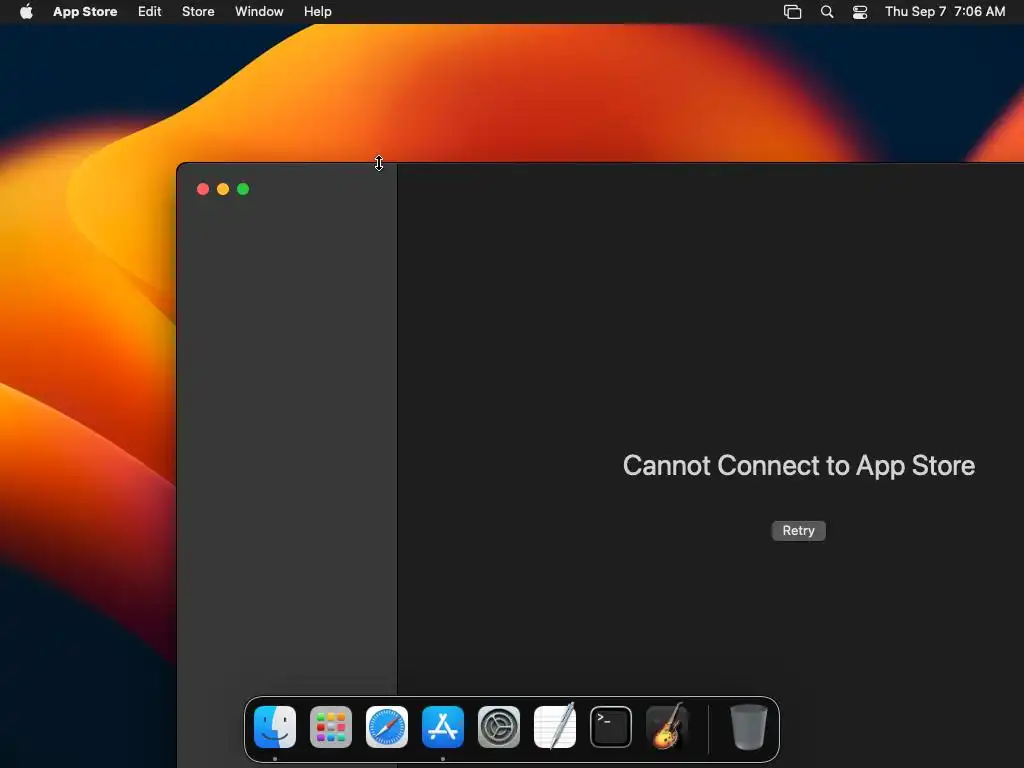The image size is (1024, 768).
Task: Open Spotlight search in the menu bar
Action: click(827, 11)
